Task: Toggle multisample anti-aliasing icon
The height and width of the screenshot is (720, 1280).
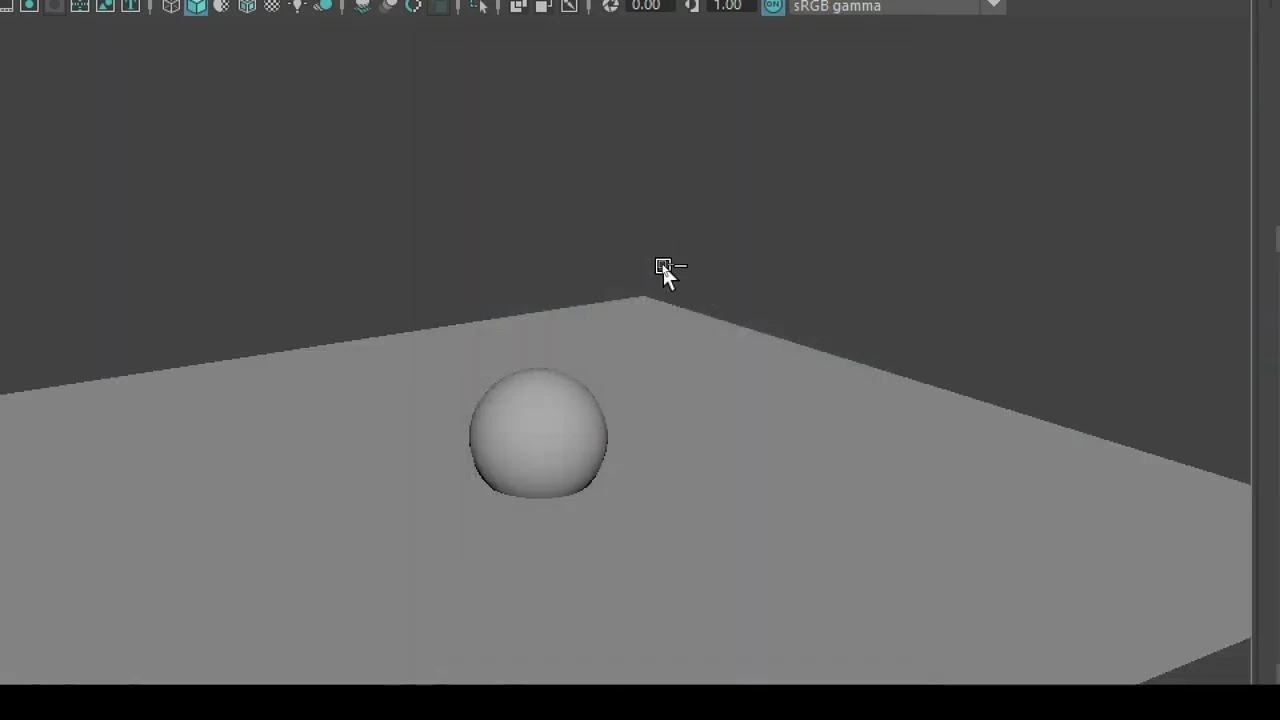Action: click(413, 6)
